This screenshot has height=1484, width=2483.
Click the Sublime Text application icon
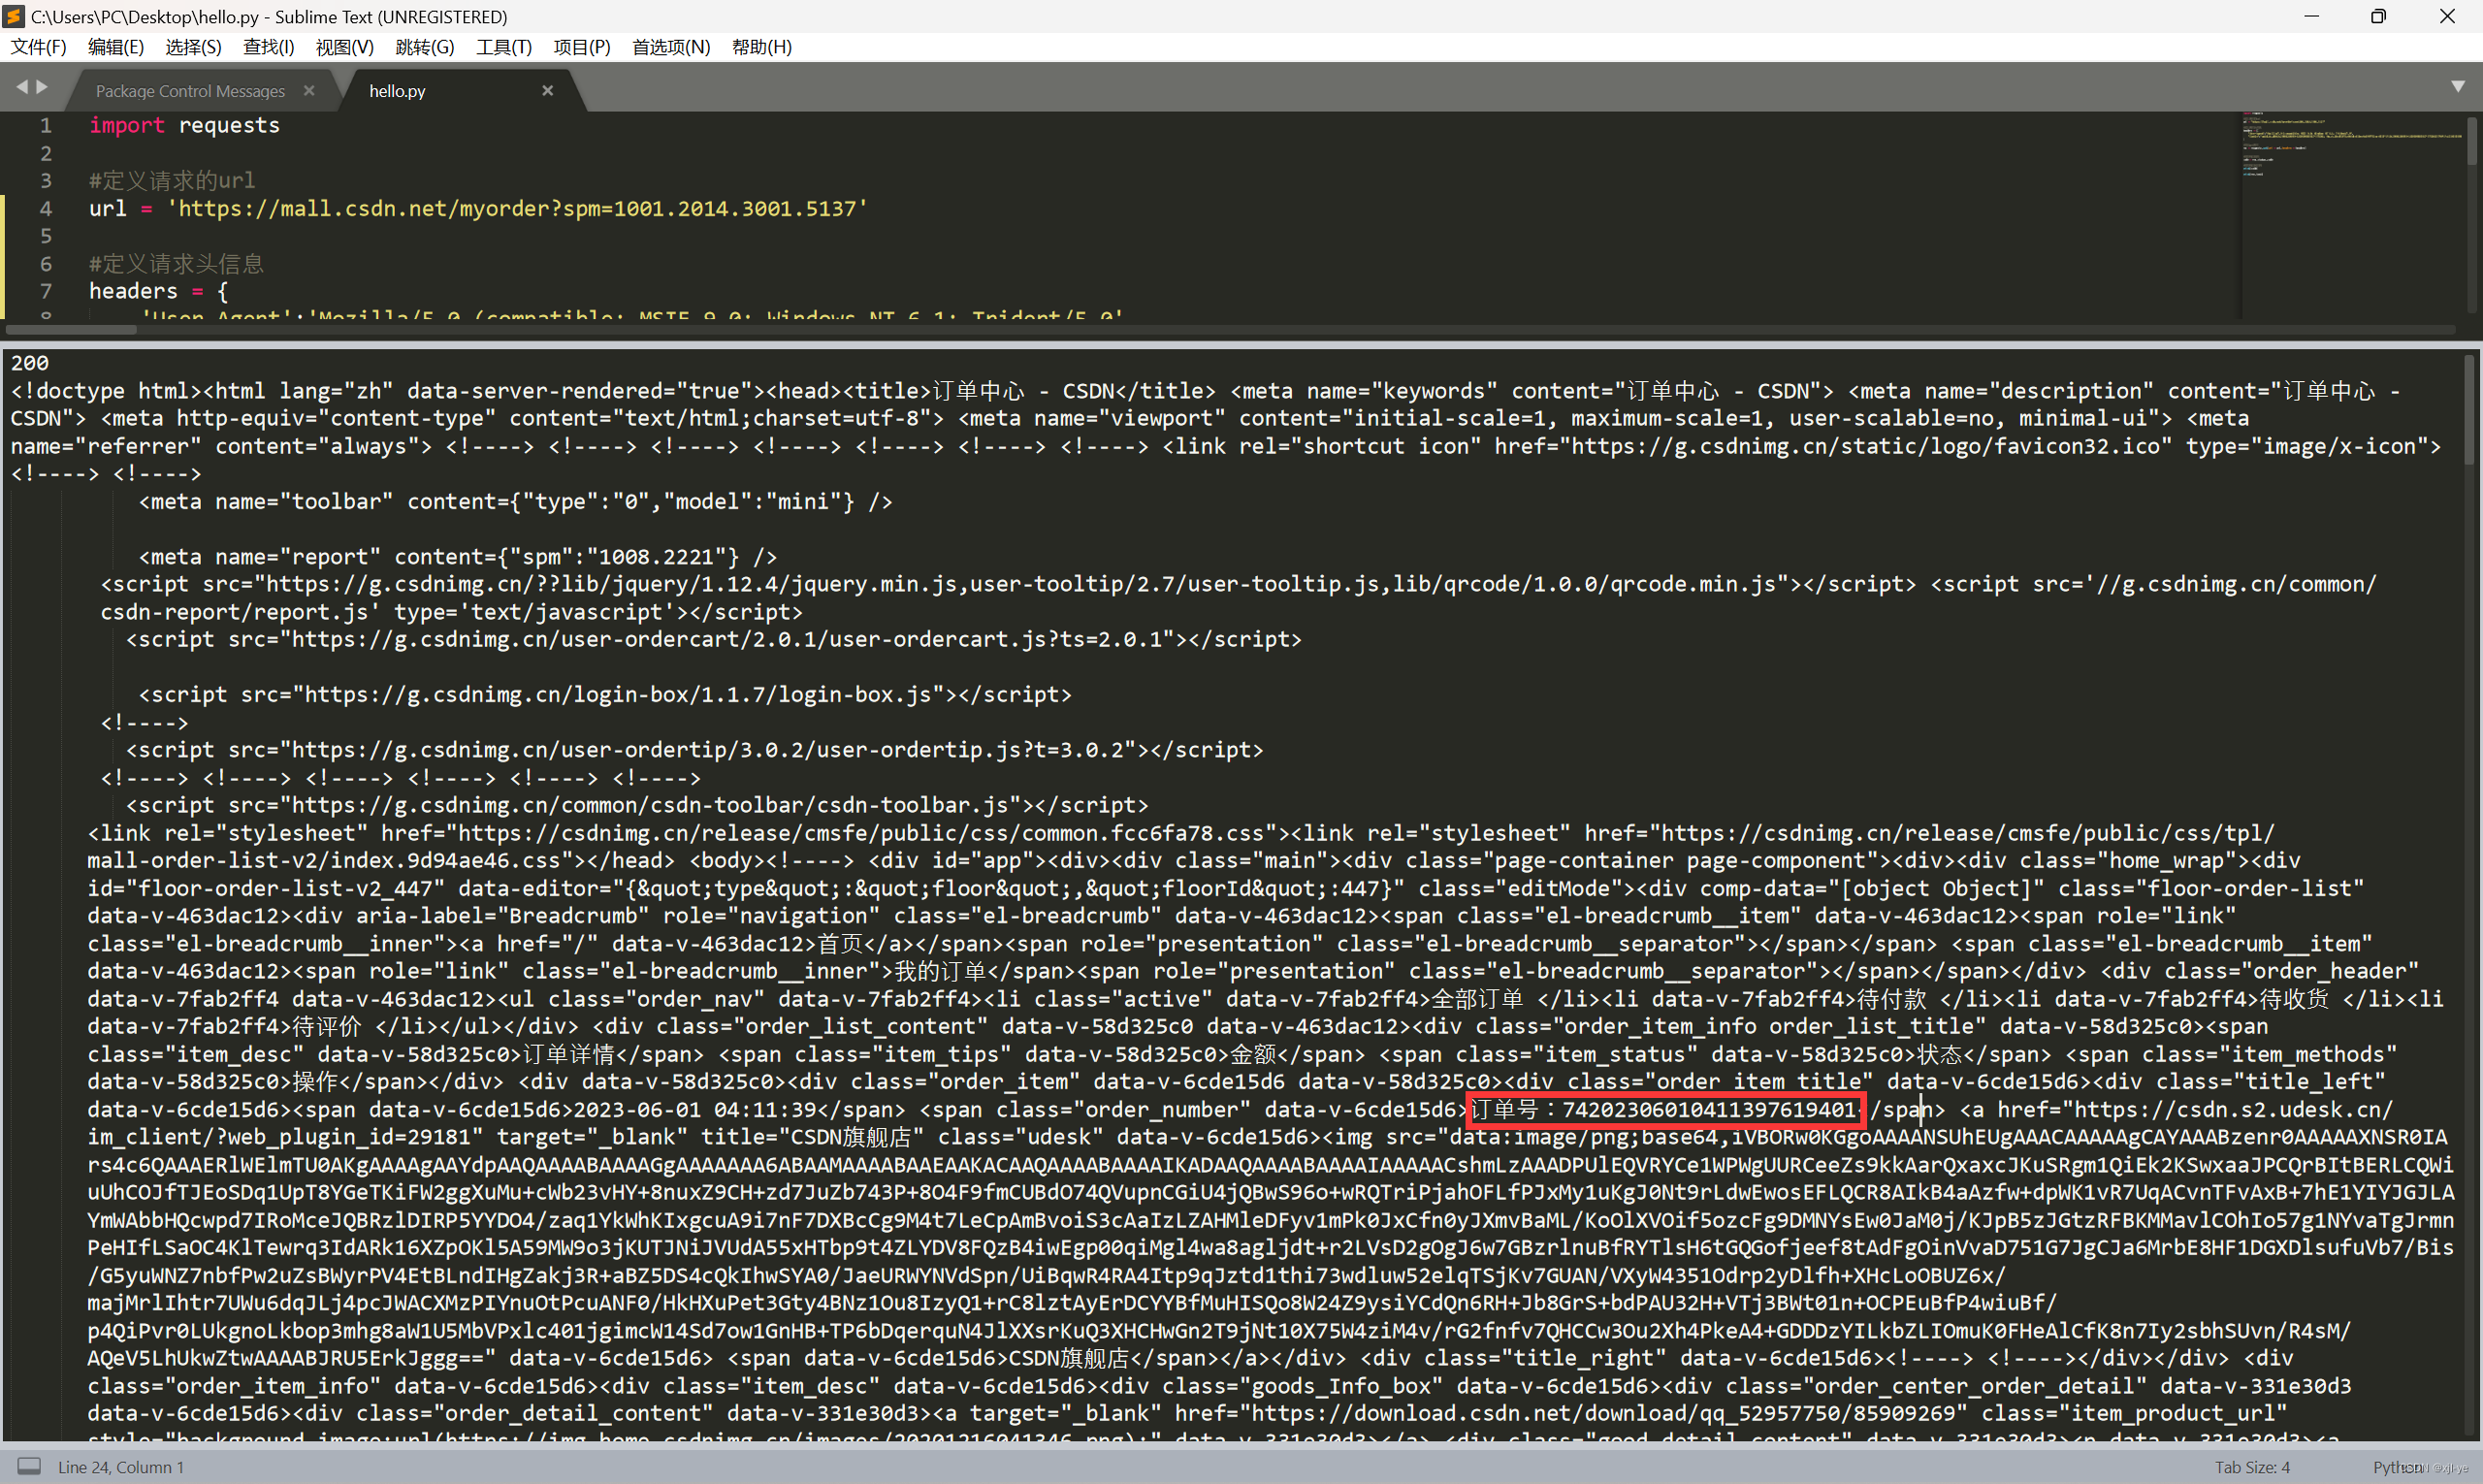coord(16,15)
